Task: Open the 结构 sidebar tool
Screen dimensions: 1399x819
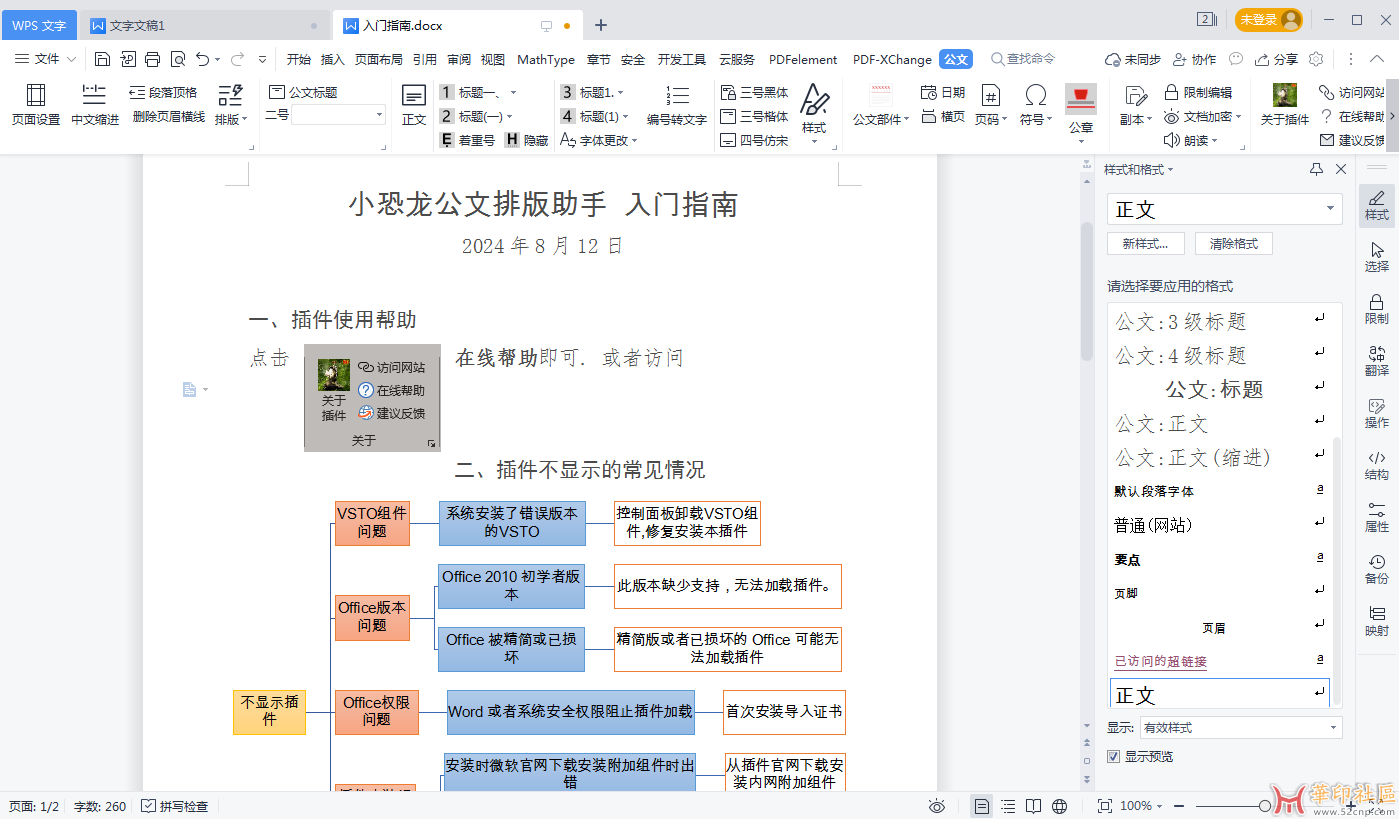Action: tap(1377, 464)
